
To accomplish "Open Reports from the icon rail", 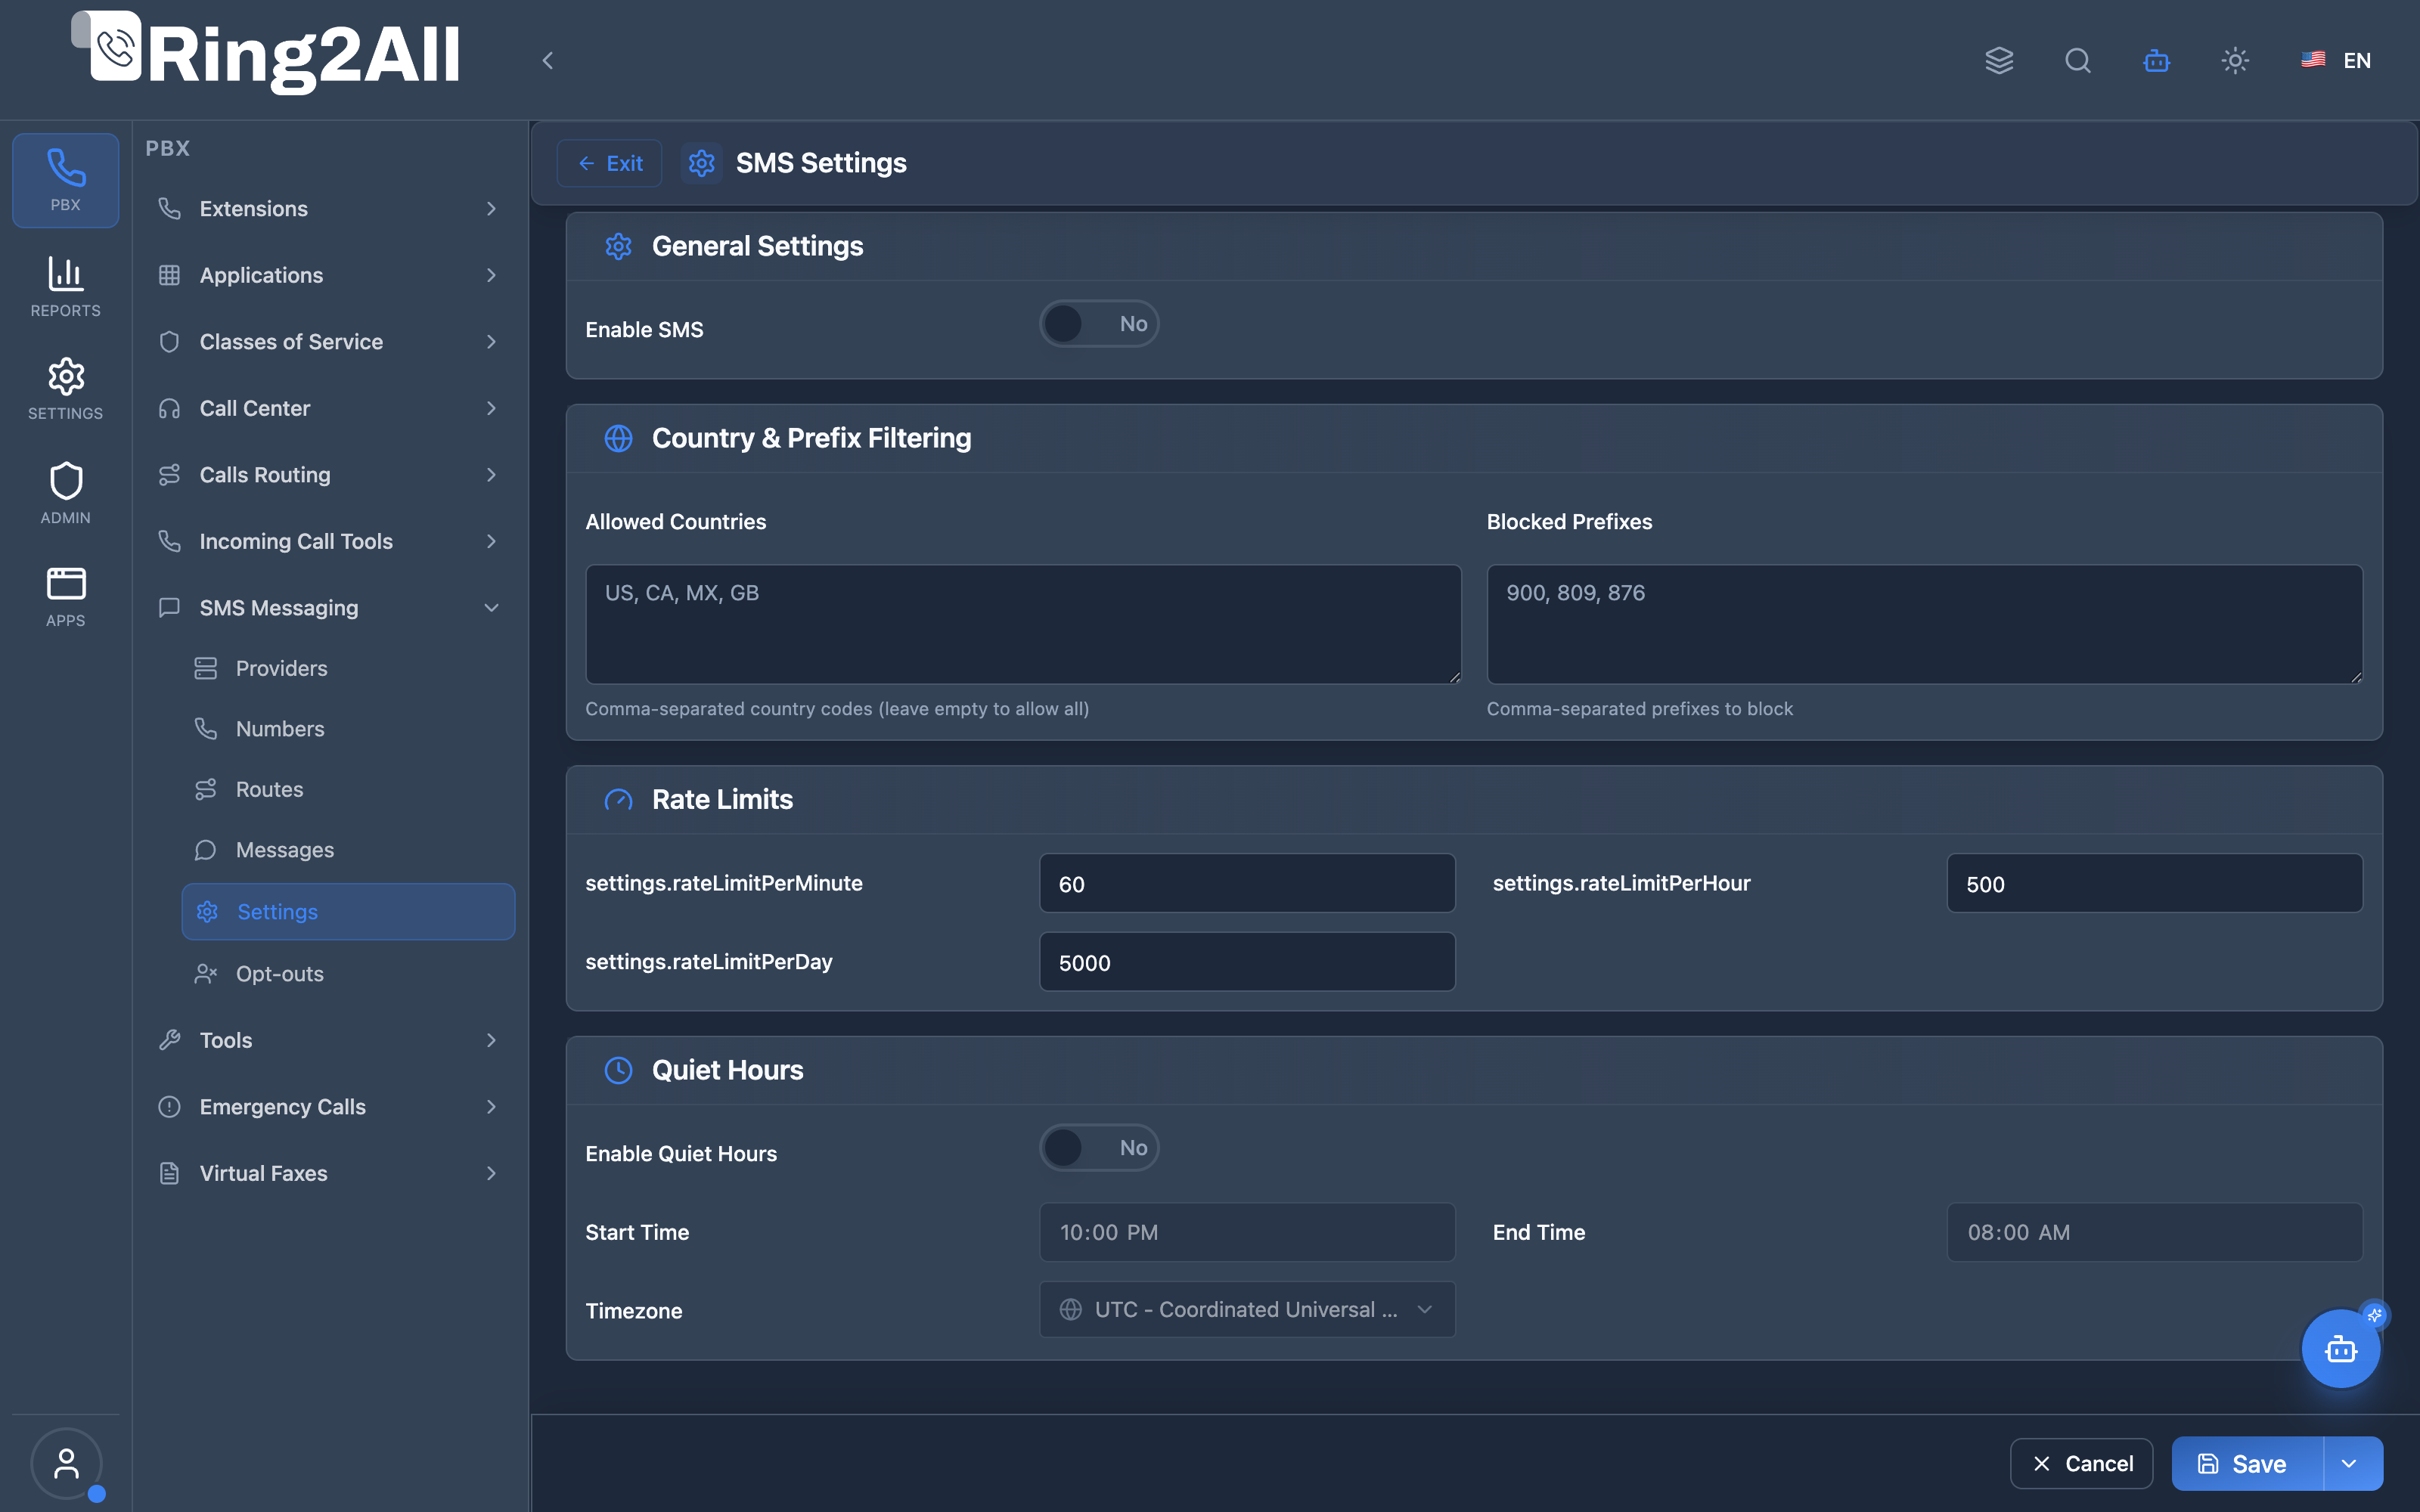I will click(x=66, y=286).
